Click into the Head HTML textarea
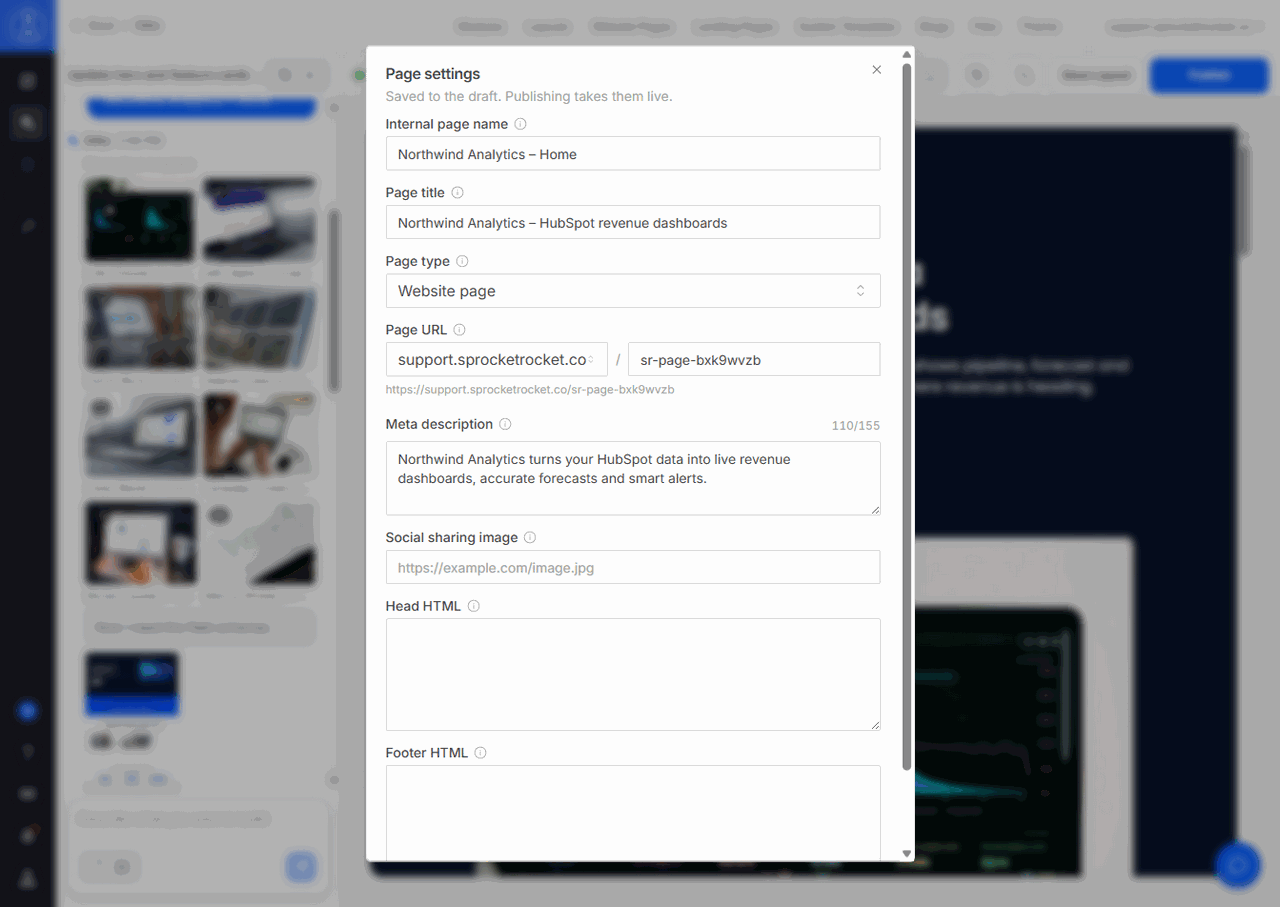 (633, 675)
